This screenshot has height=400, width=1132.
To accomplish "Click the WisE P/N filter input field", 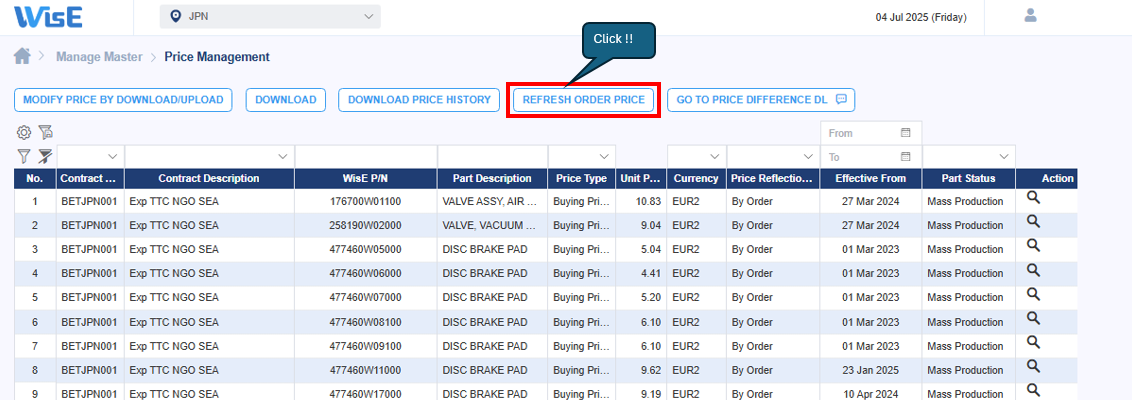I will tap(365, 157).
